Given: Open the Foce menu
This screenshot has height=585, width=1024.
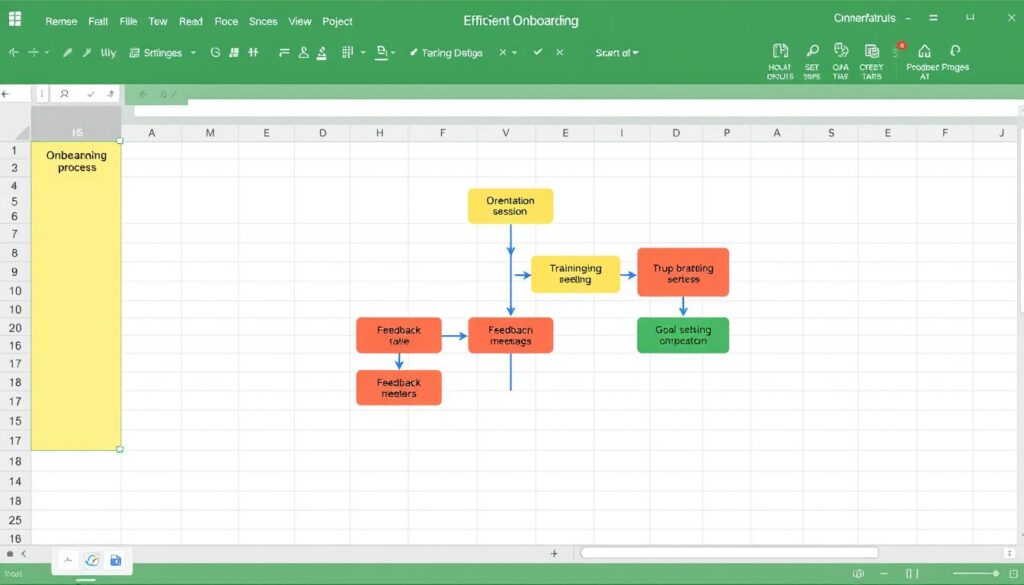Looking at the screenshot, I should click(226, 22).
